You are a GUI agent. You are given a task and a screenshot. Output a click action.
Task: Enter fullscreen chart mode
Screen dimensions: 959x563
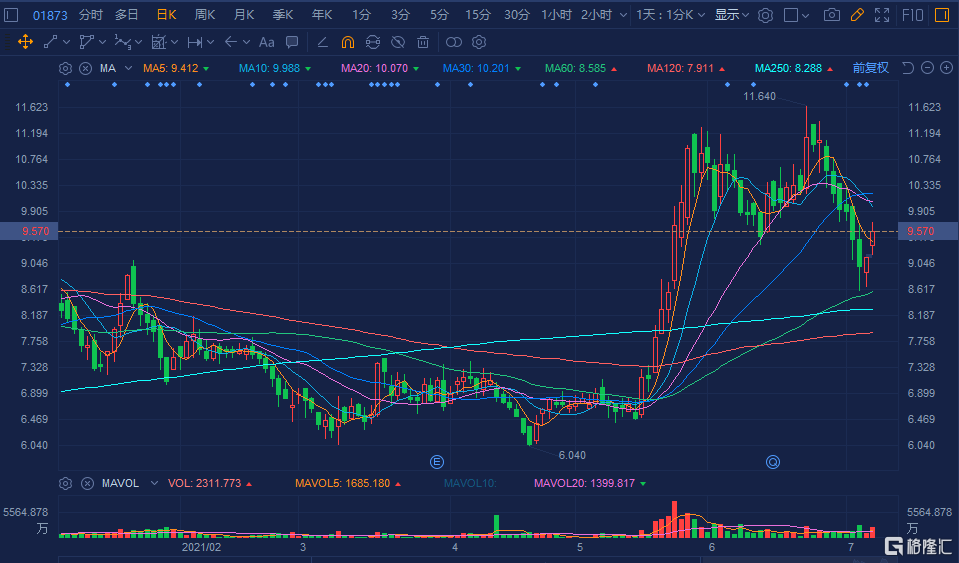pos(882,15)
